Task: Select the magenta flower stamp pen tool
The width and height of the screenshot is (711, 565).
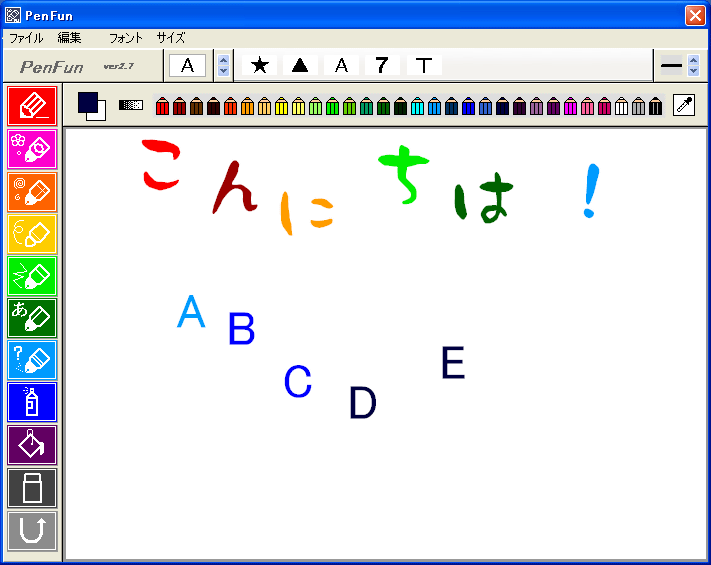Action: (32, 149)
